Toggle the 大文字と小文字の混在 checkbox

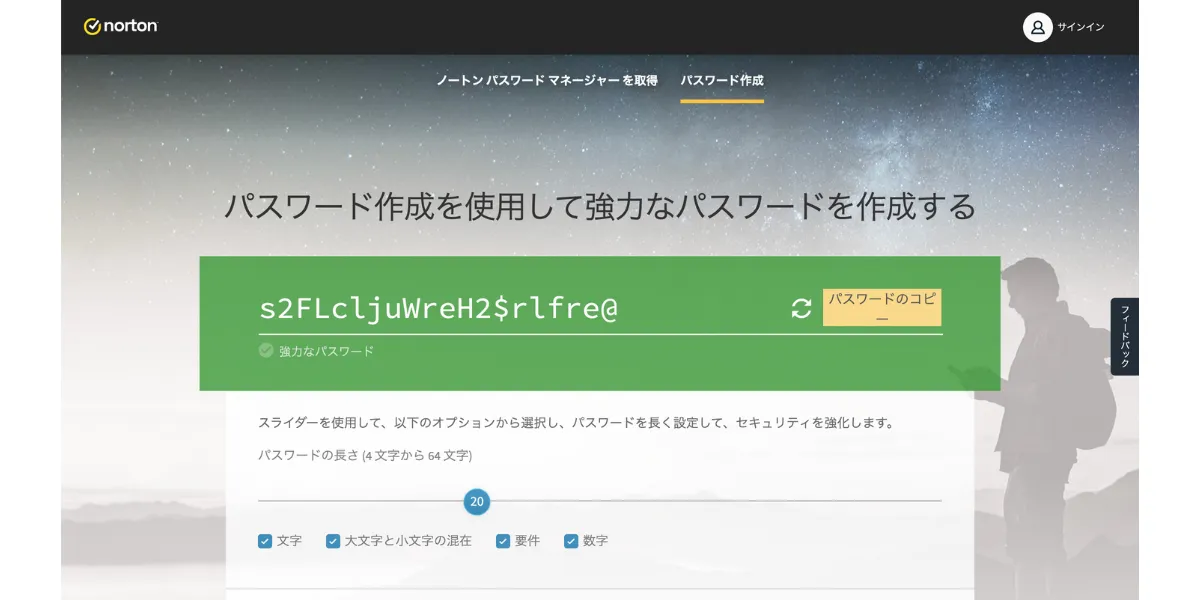point(333,541)
